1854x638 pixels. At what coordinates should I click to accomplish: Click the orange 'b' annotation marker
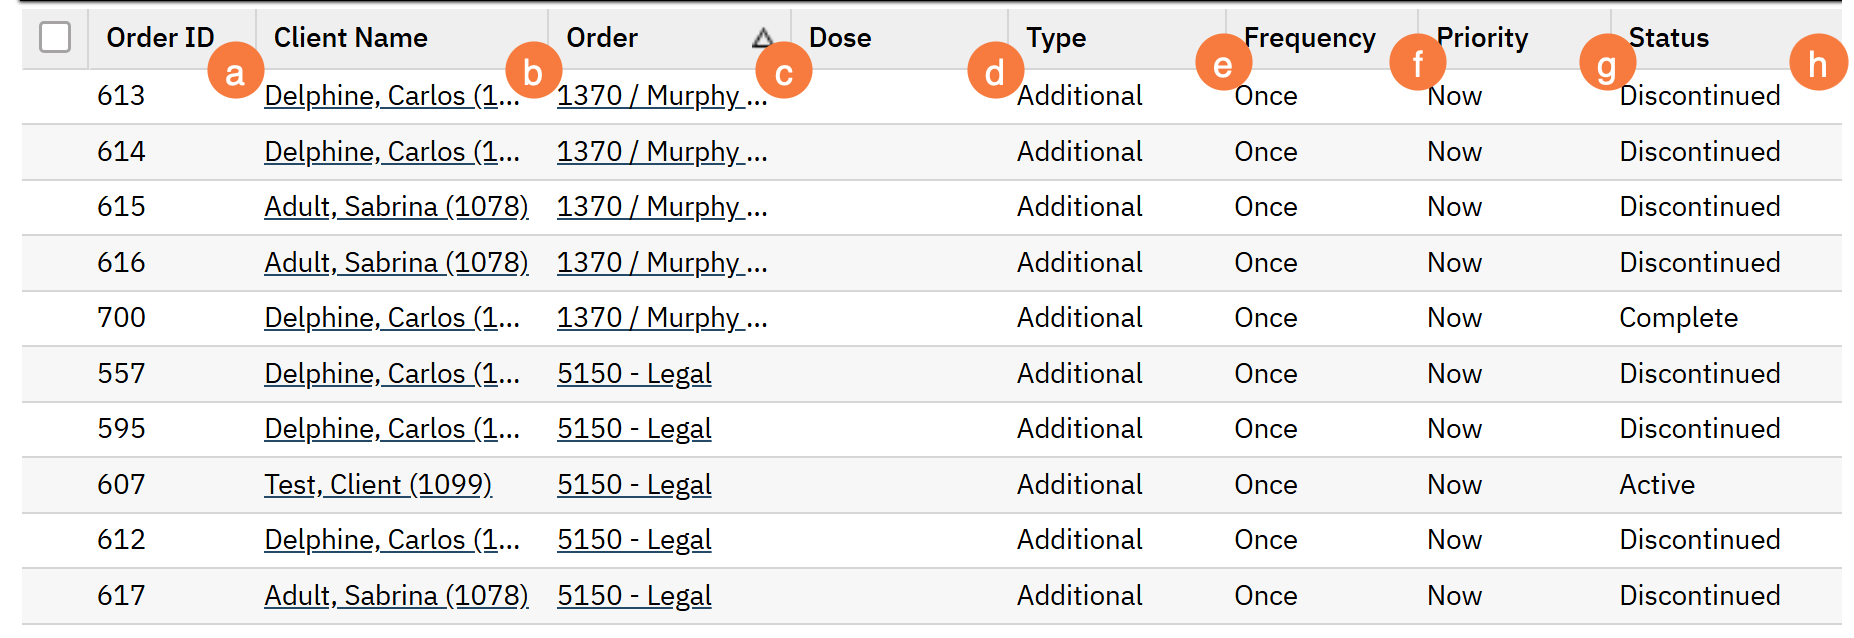[x=533, y=71]
